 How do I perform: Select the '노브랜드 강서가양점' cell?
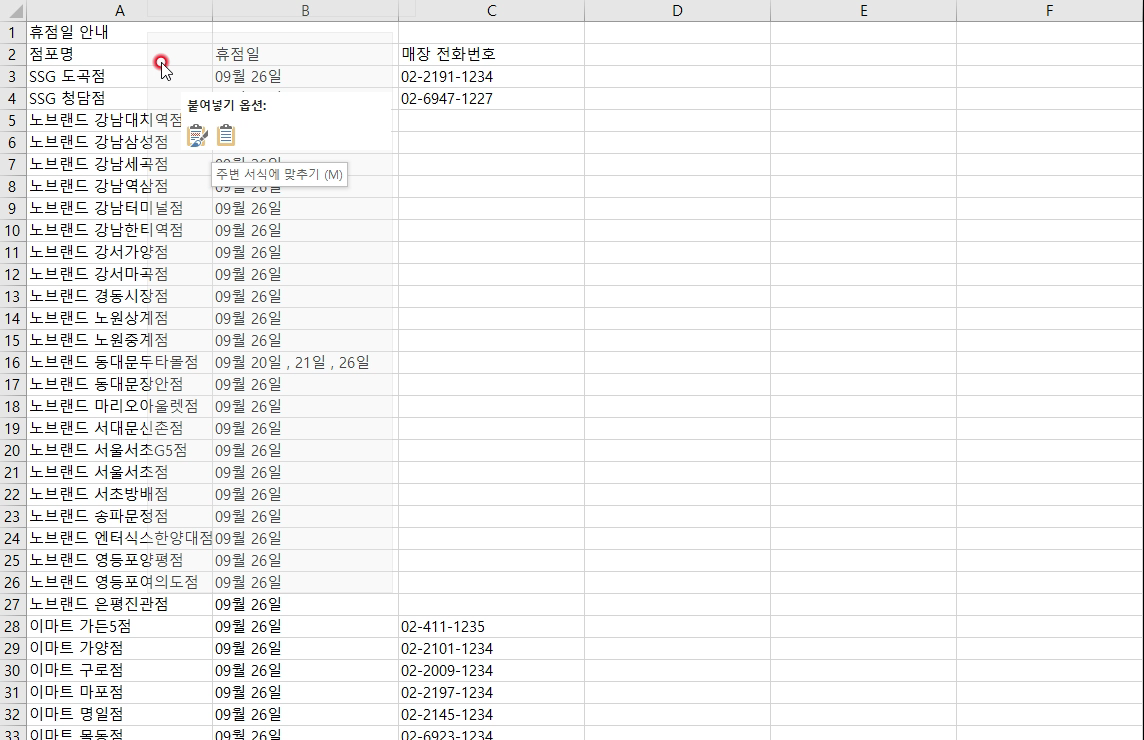(x=120, y=253)
